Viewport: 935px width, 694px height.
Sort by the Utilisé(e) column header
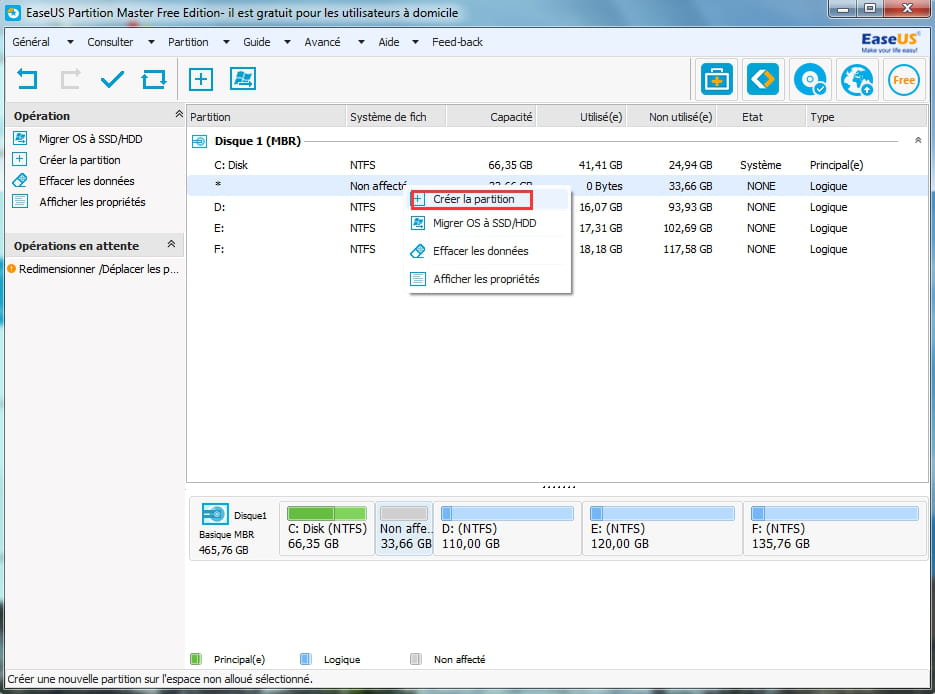582,117
